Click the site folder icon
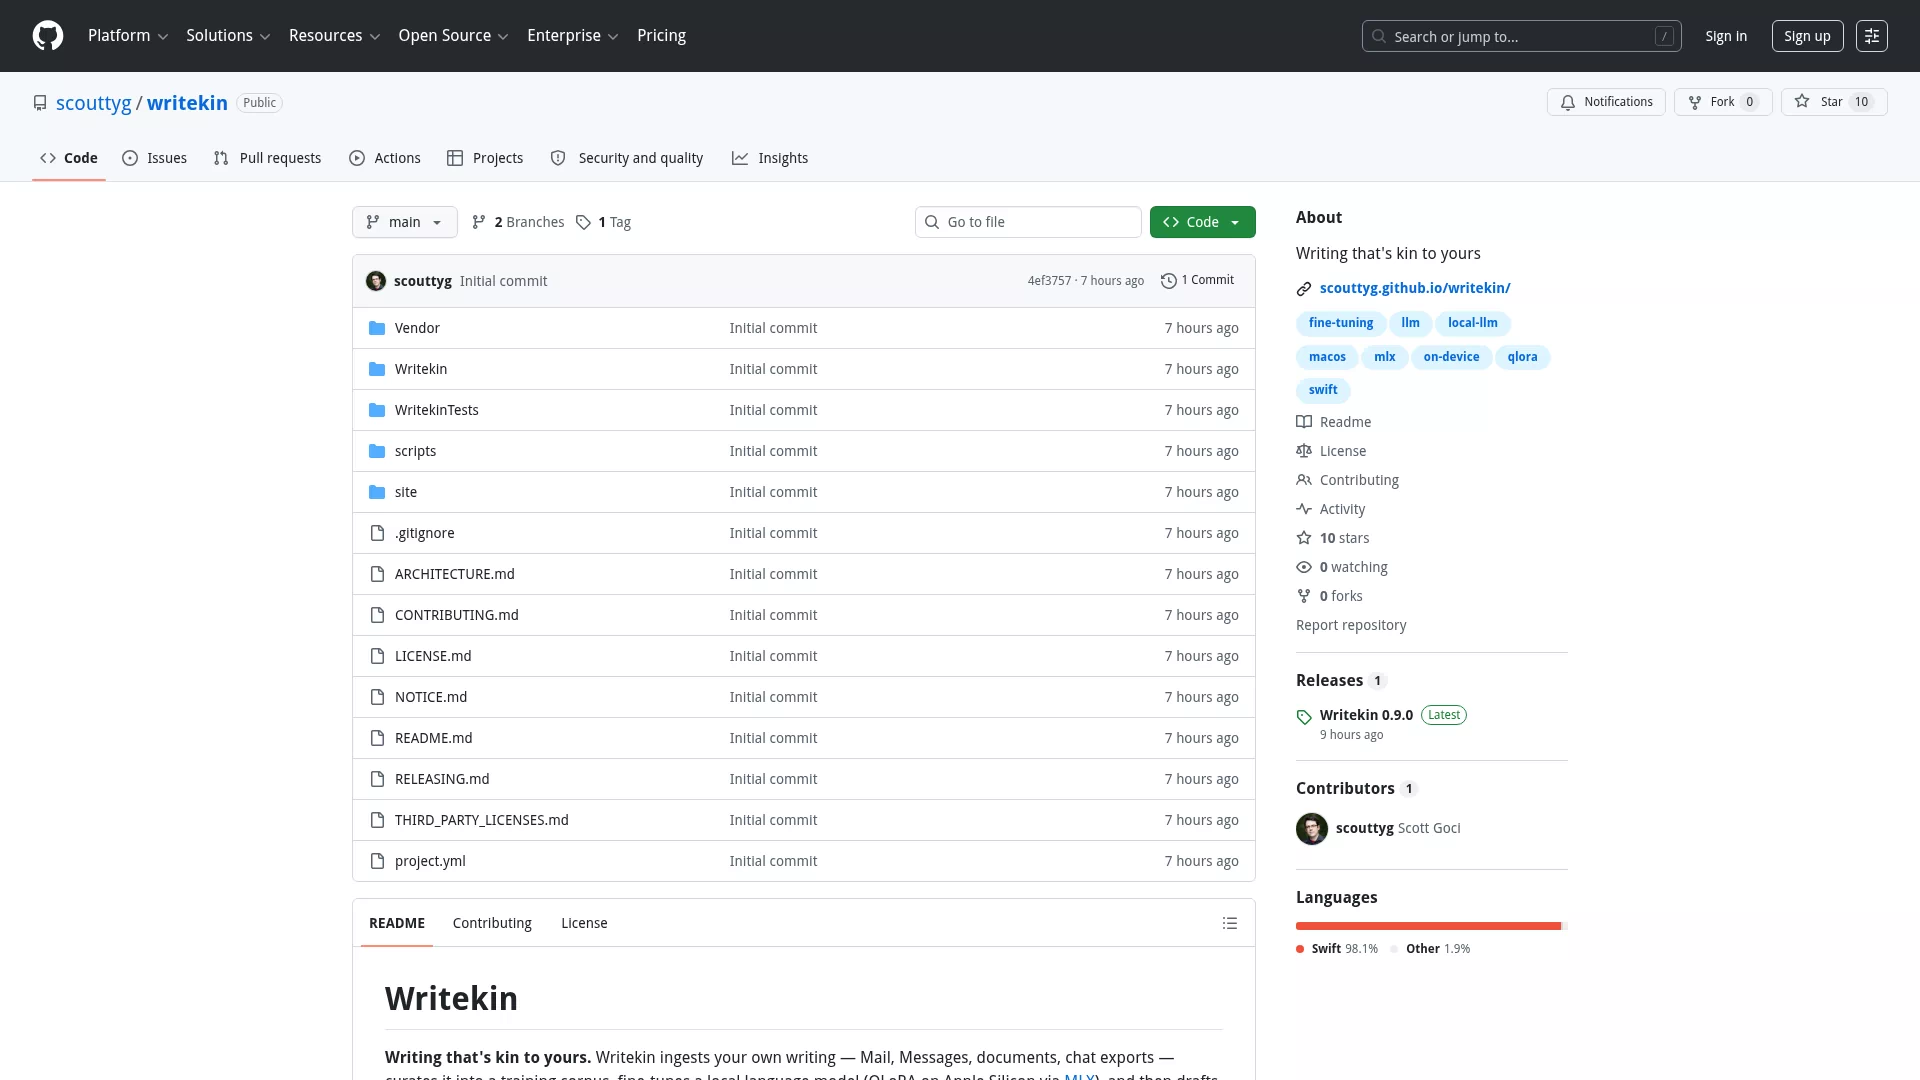The height and width of the screenshot is (1080, 1920). [377, 492]
